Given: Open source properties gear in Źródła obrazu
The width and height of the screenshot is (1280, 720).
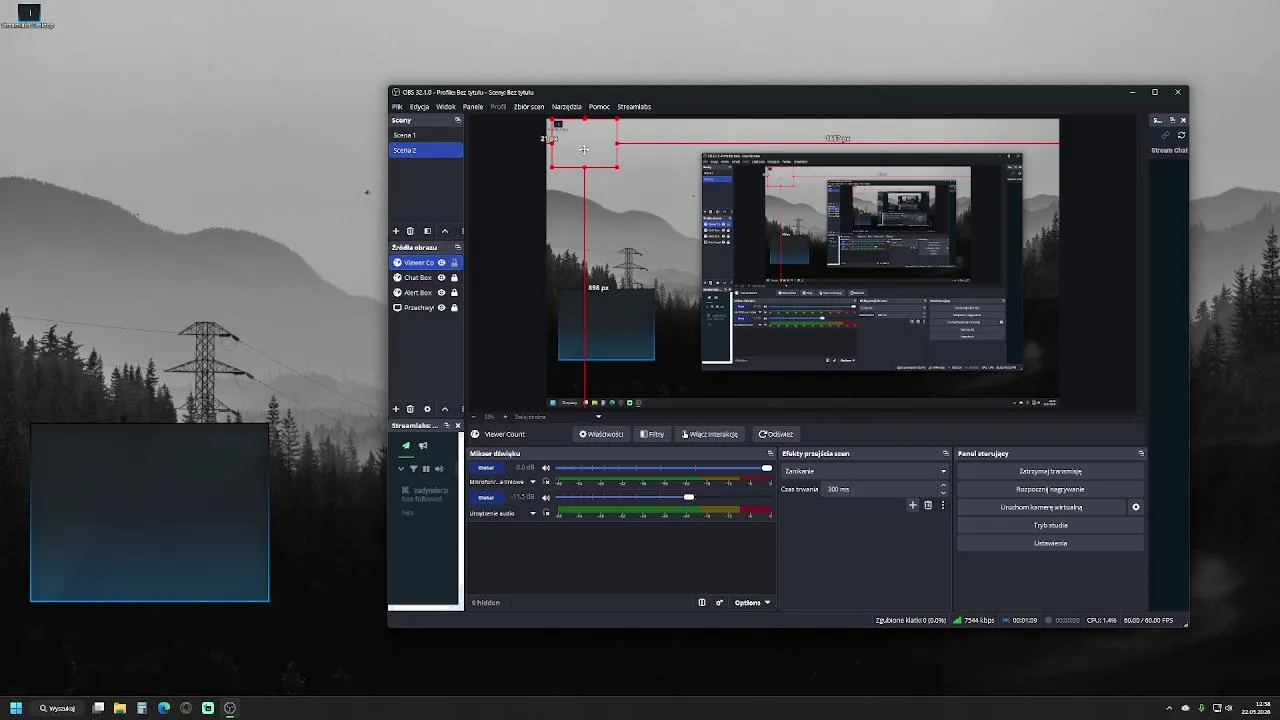Looking at the screenshot, I should [x=427, y=409].
